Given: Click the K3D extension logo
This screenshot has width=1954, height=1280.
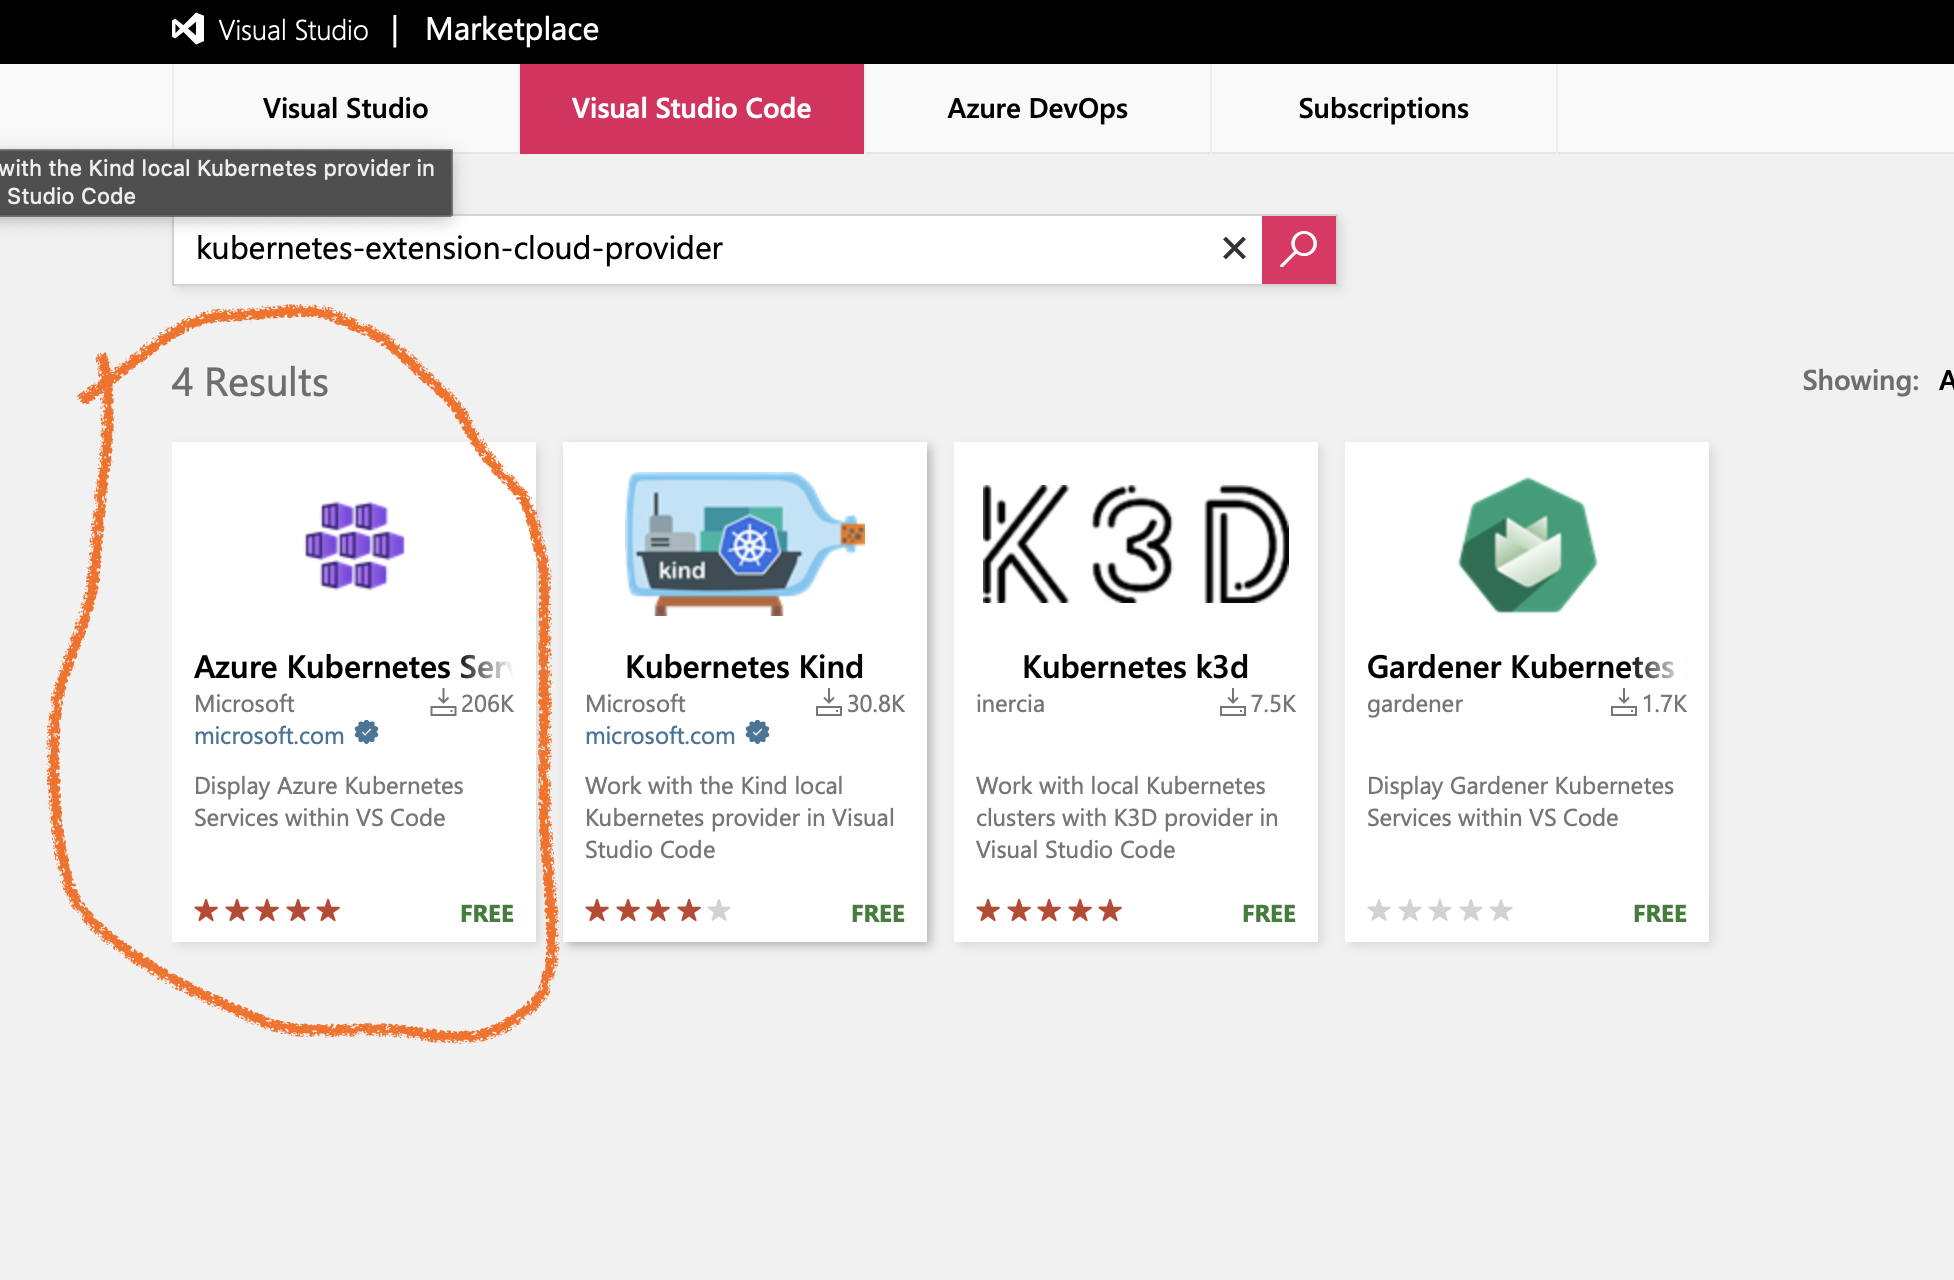Looking at the screenshot, I should click(x=1135, y=545).
